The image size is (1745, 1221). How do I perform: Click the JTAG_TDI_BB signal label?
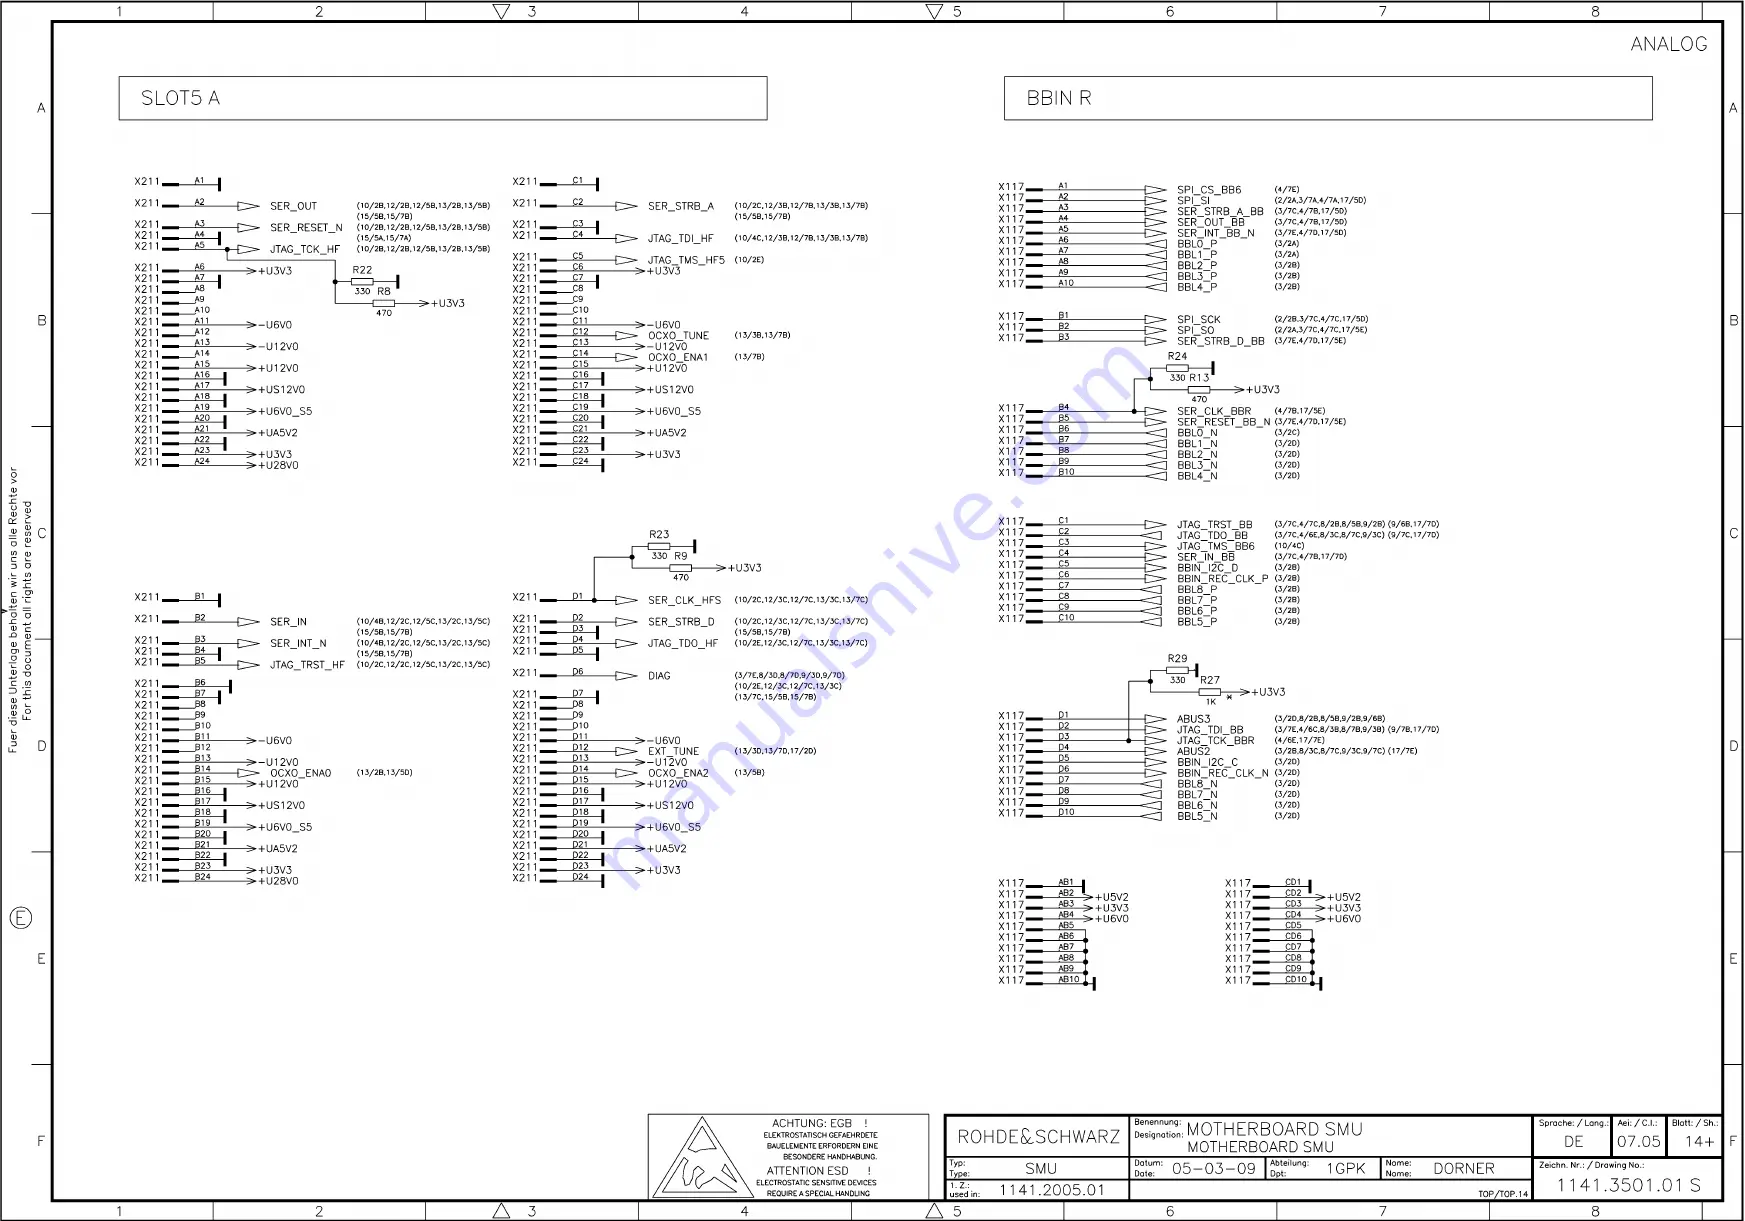click(x=1210, y=730)
